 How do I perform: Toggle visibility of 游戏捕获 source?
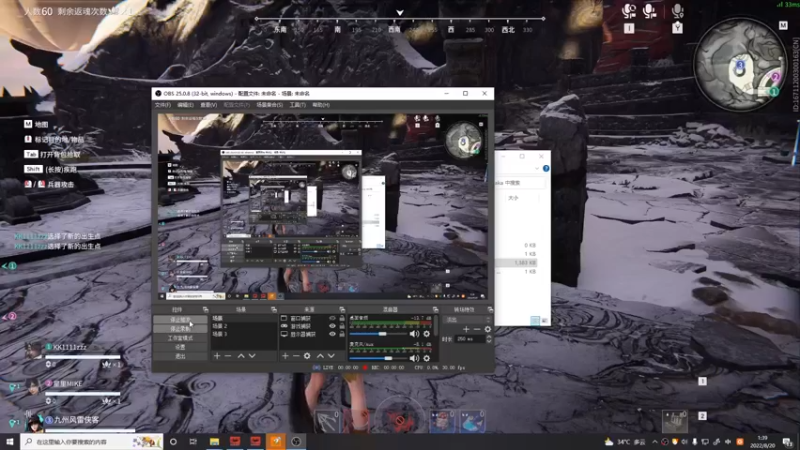(332, 326)
